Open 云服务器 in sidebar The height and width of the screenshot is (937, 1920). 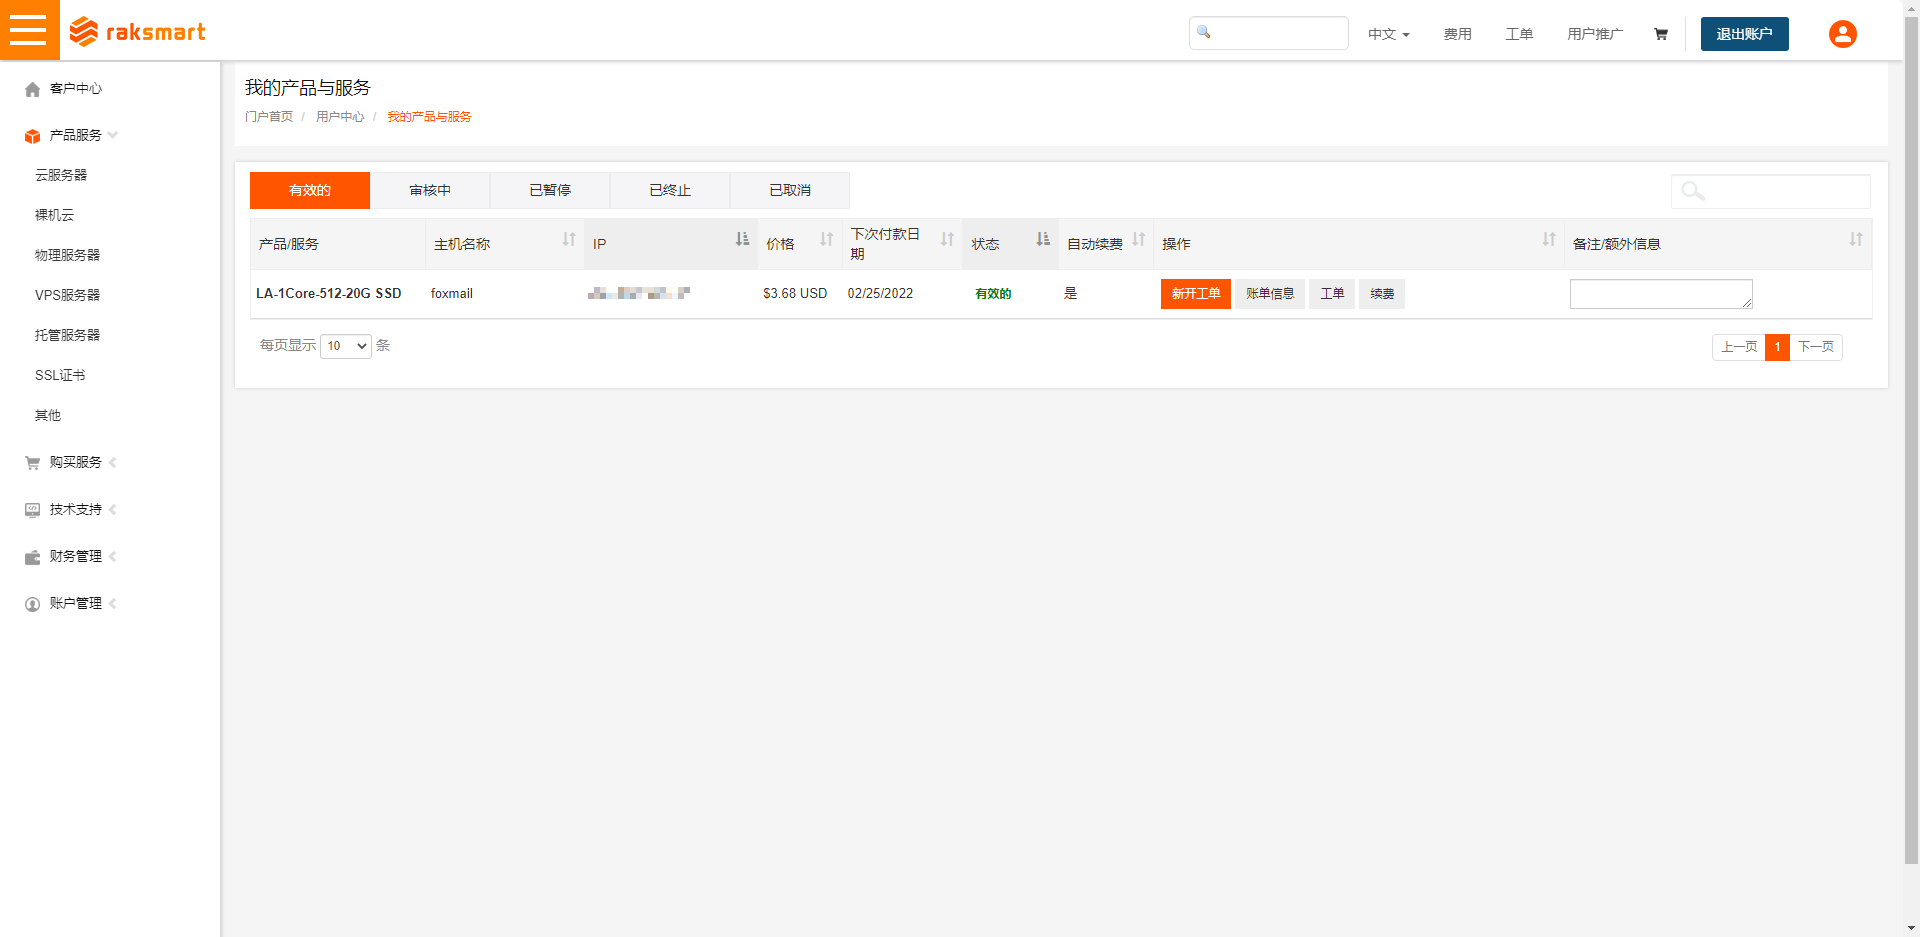(61, 175)
